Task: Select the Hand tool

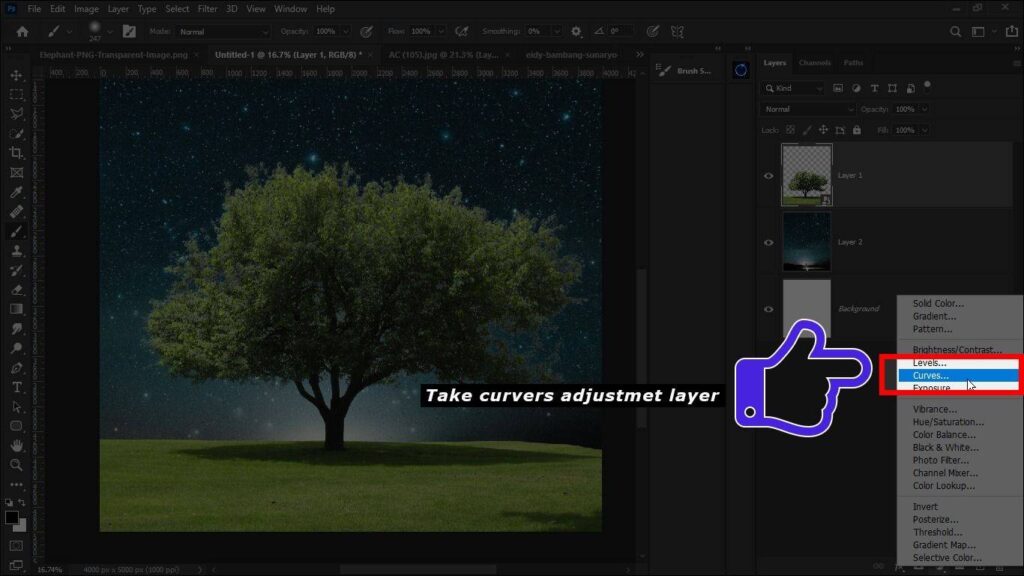Action: coord(16,446)
